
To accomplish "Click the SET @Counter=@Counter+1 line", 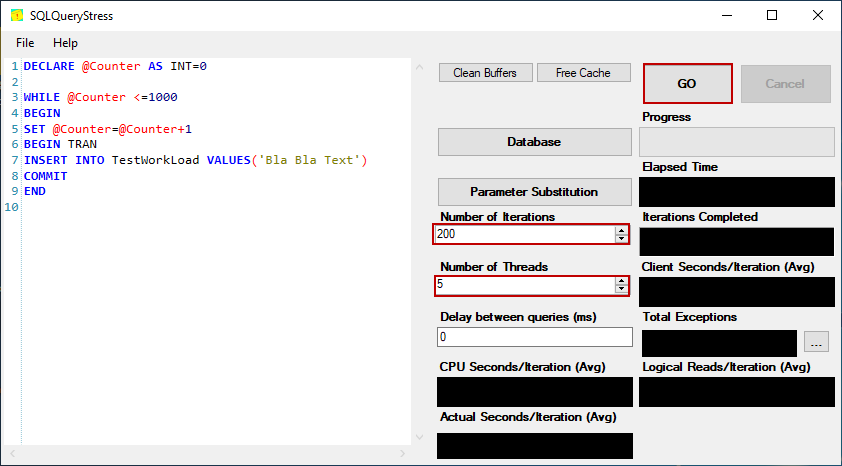I will click(108, 129).
